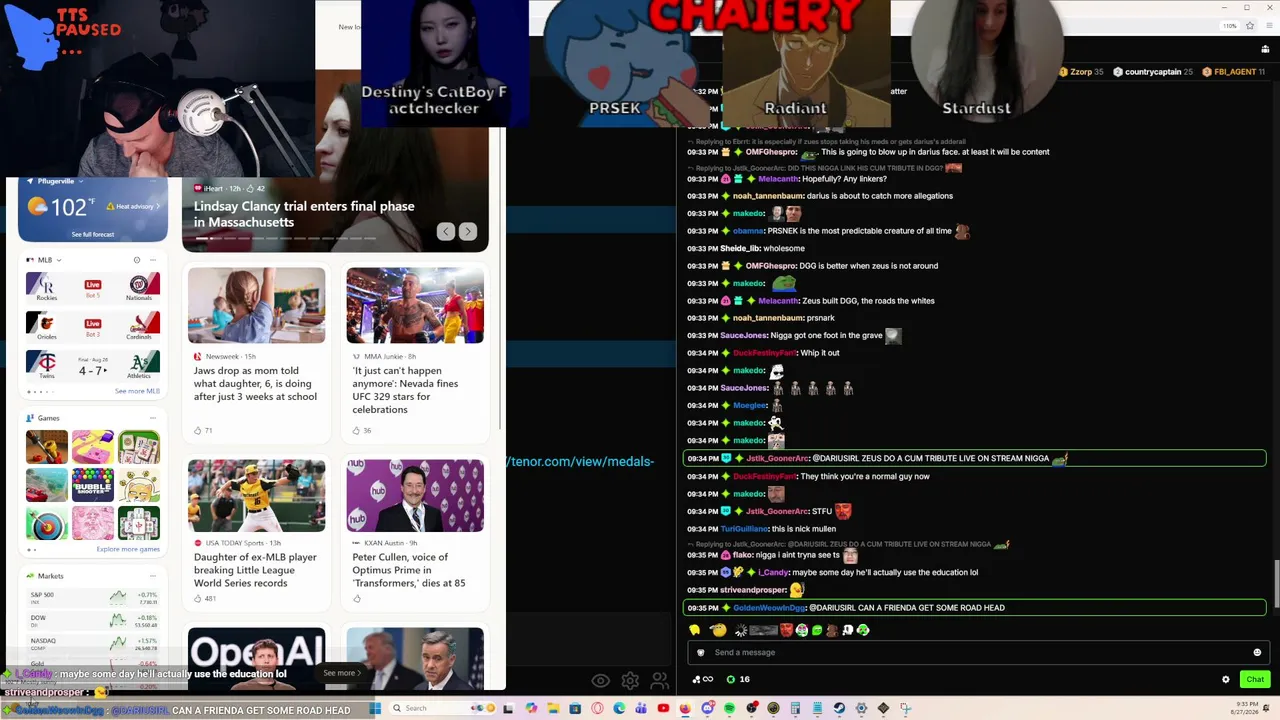The height and width of the screenshot is (720, 1280).
Task: Click the Chat send button
Action: coord(1255,680)
